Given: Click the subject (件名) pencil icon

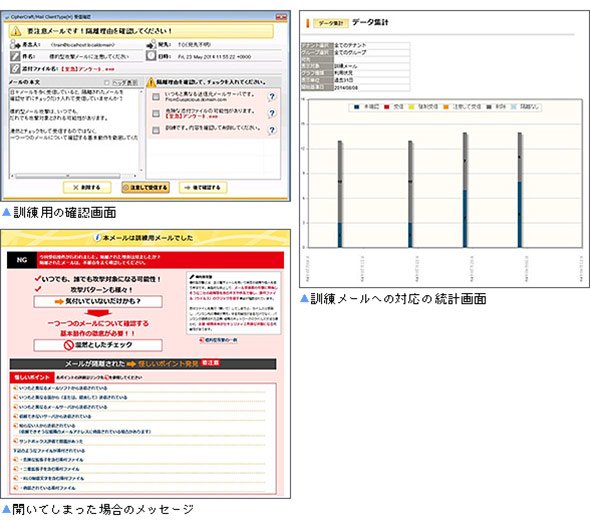Looking at the screenshot, I should (15, 56).
